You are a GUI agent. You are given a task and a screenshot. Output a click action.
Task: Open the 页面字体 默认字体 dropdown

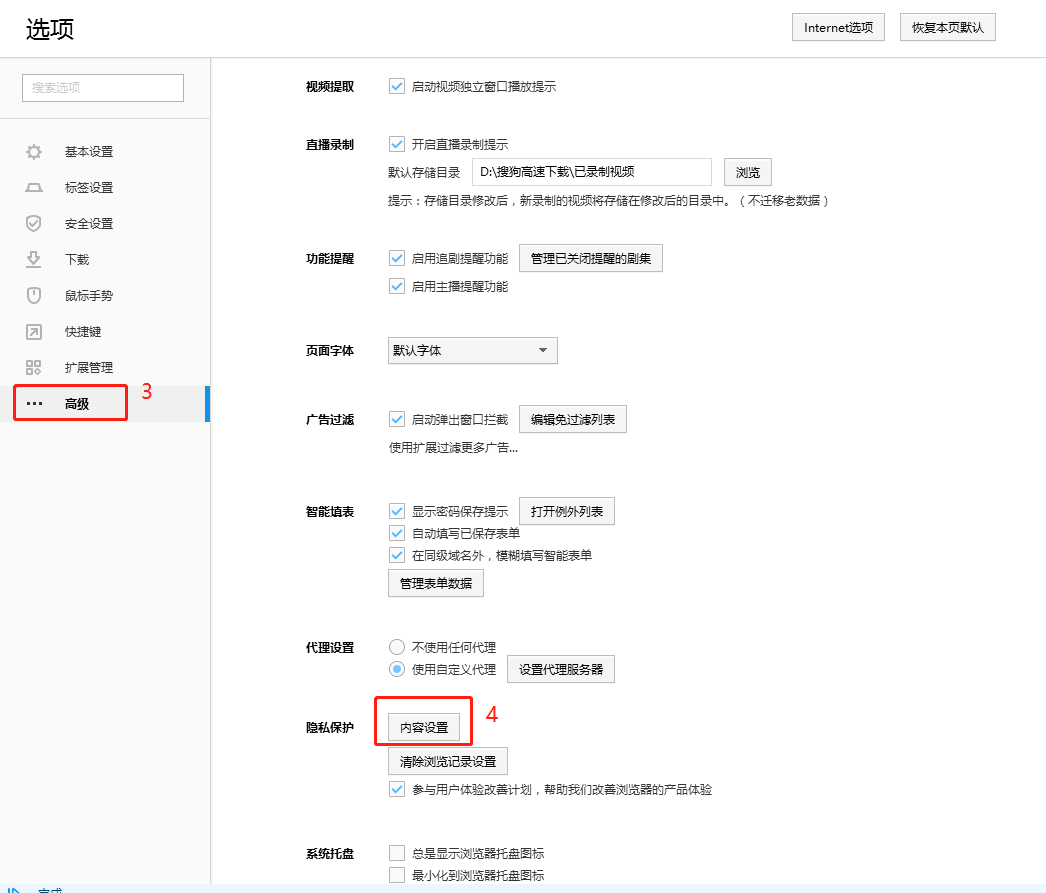point(472,351)
